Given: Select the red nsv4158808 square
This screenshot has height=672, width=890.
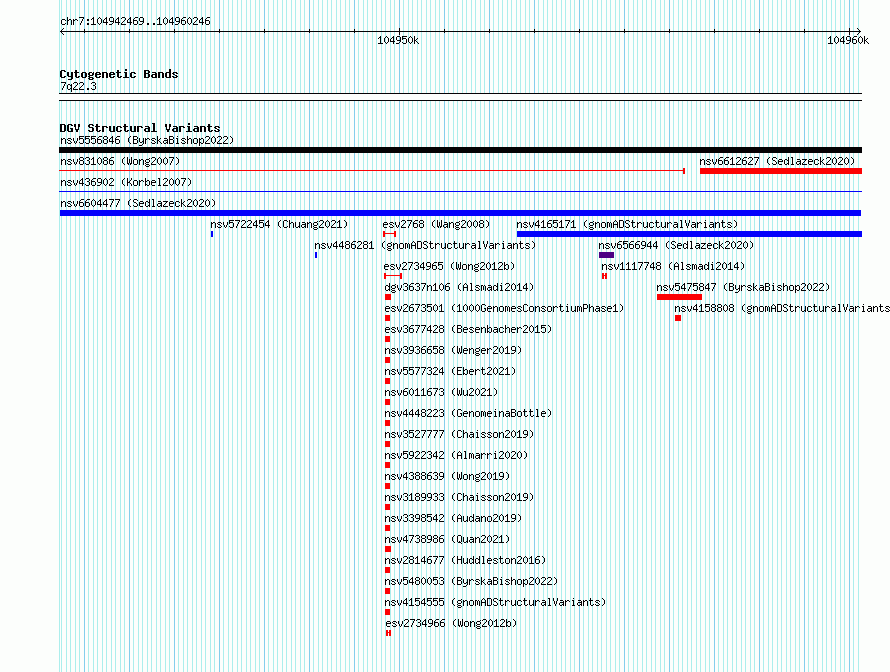Looking at the screenshot, I should tap(678, 318).
